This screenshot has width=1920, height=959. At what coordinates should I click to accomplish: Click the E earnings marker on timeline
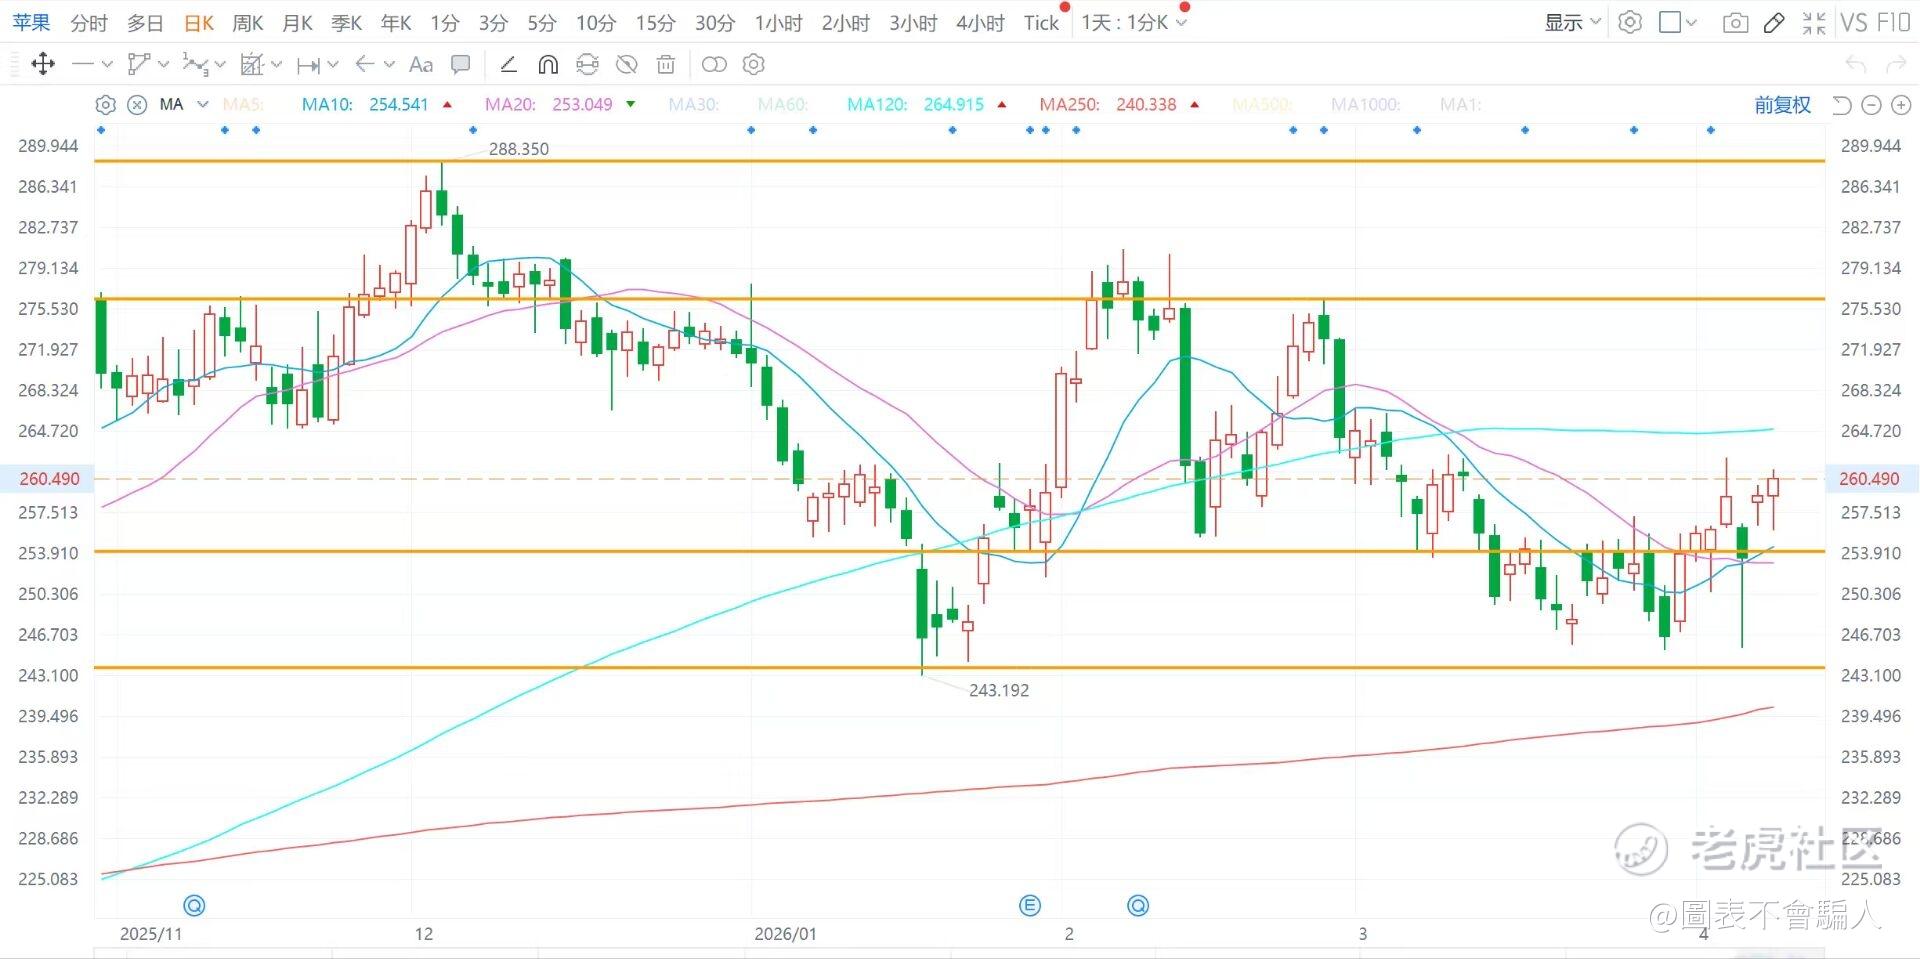(1030, 906)
